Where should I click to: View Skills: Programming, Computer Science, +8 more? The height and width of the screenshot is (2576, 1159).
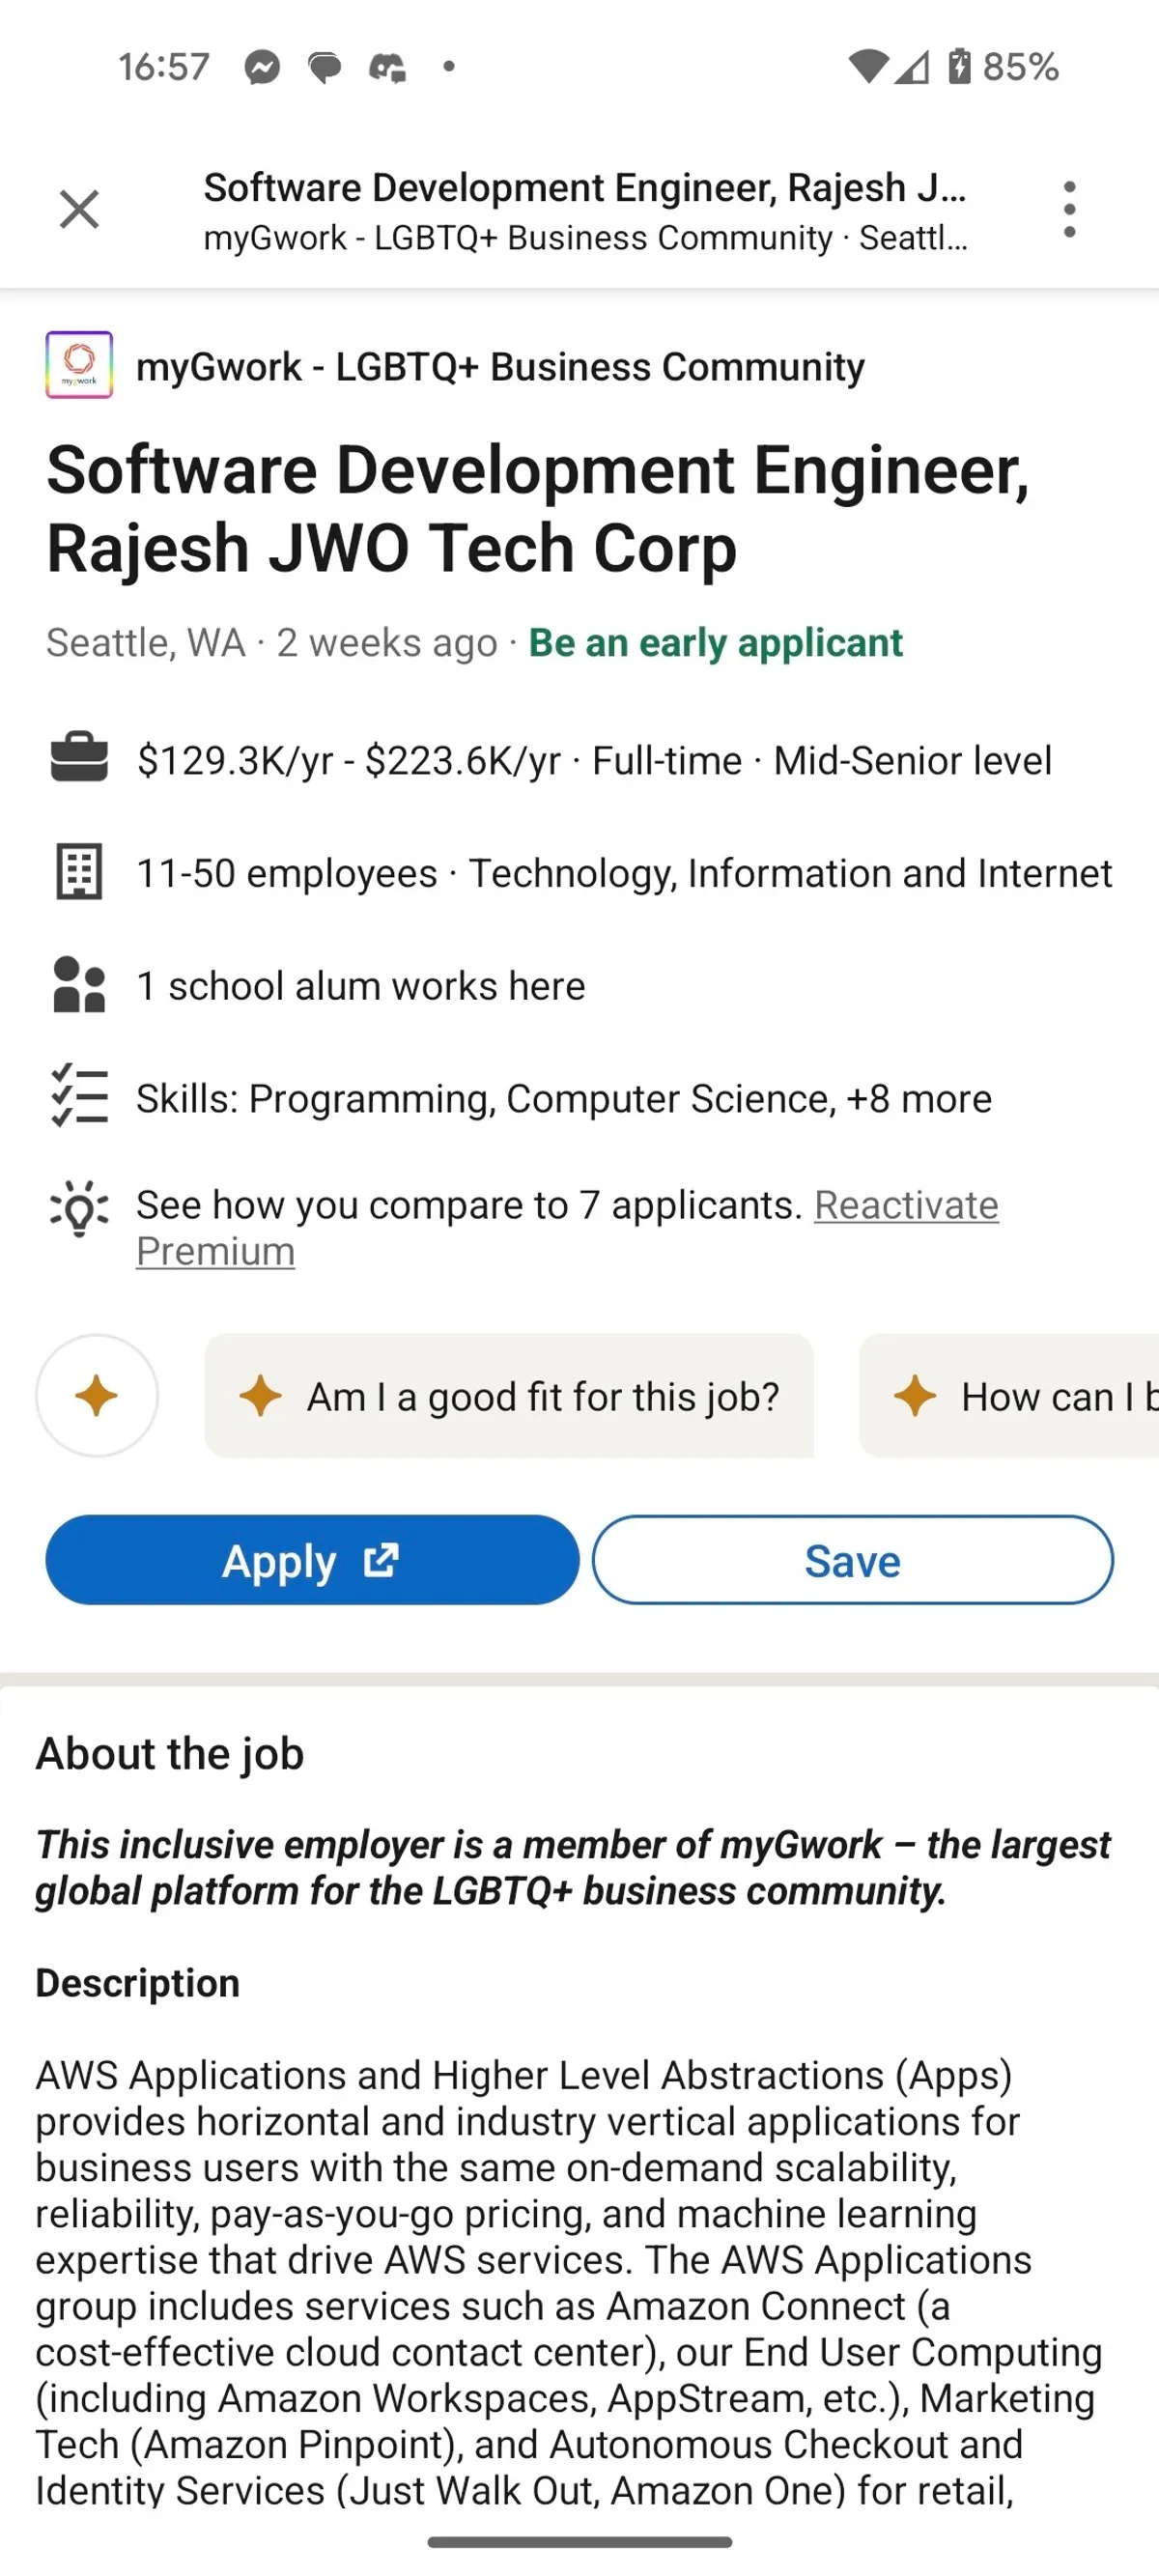[564, 1098]
